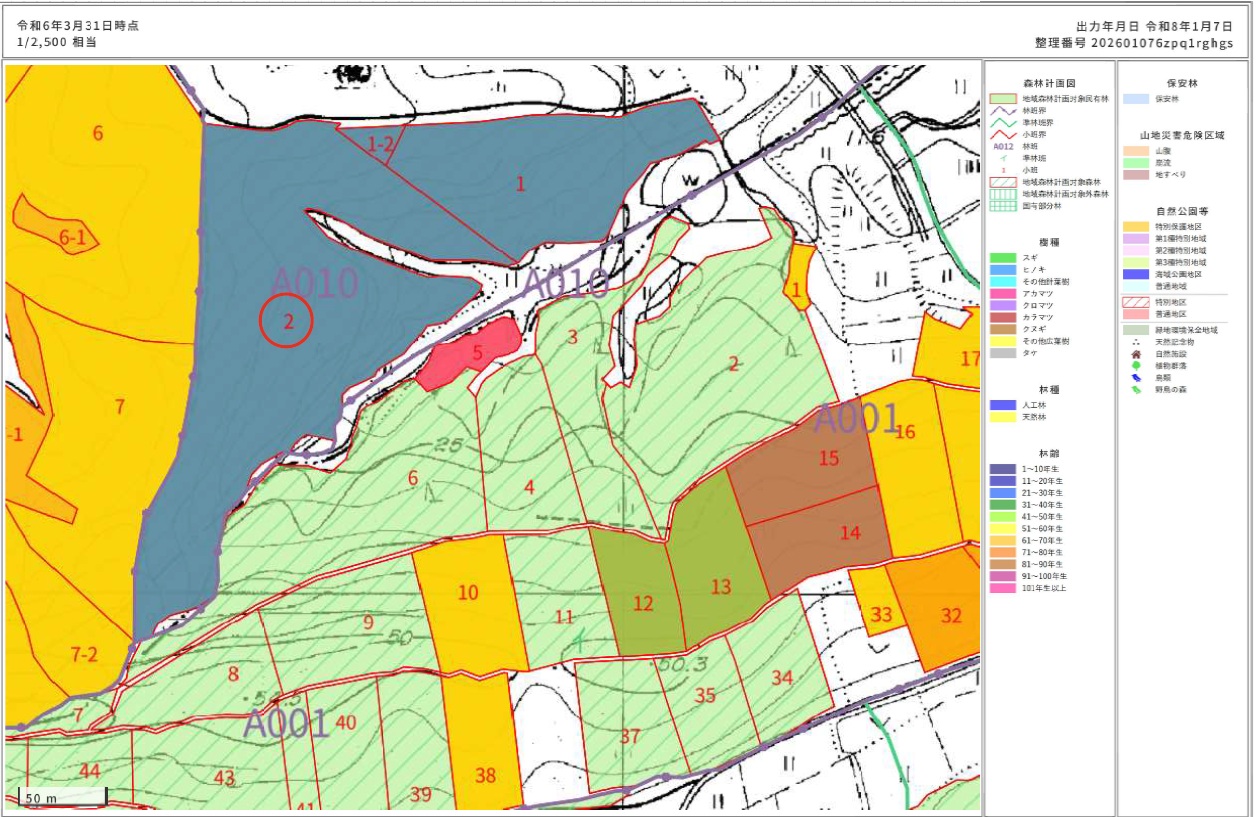
Task: Click the green 準林班界 line symbol
Action: [x=1002, y=122]
